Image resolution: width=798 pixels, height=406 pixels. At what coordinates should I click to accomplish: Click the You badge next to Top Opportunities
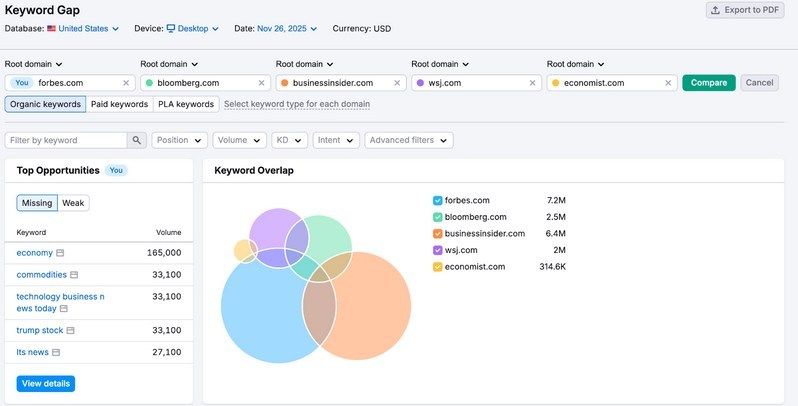[x=116, y=170]
